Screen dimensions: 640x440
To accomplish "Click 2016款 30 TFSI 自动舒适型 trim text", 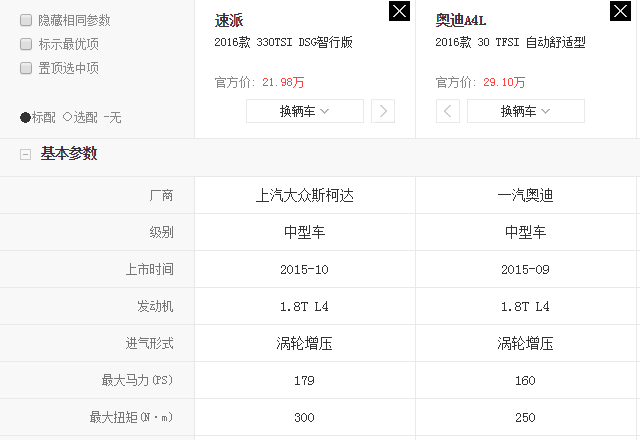I will coord(511,42).
